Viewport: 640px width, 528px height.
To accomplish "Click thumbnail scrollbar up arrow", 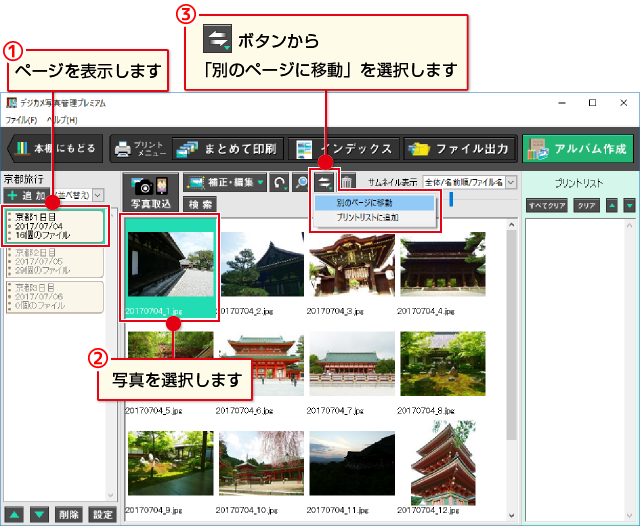I will click(511, 224).
